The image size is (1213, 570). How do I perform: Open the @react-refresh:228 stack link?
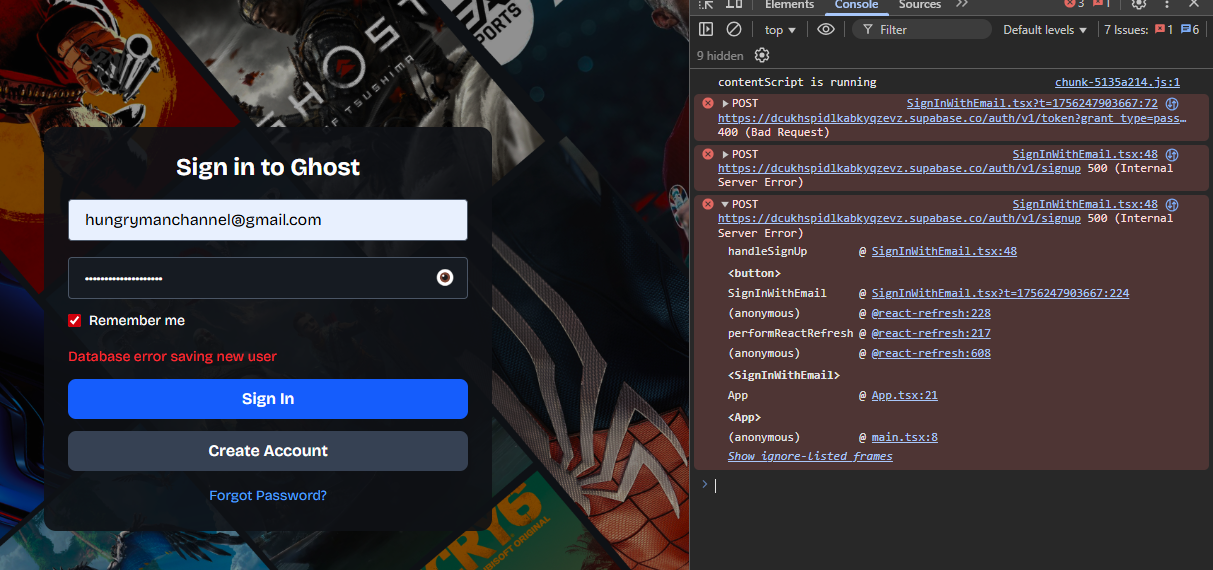(x=931, y=313)
